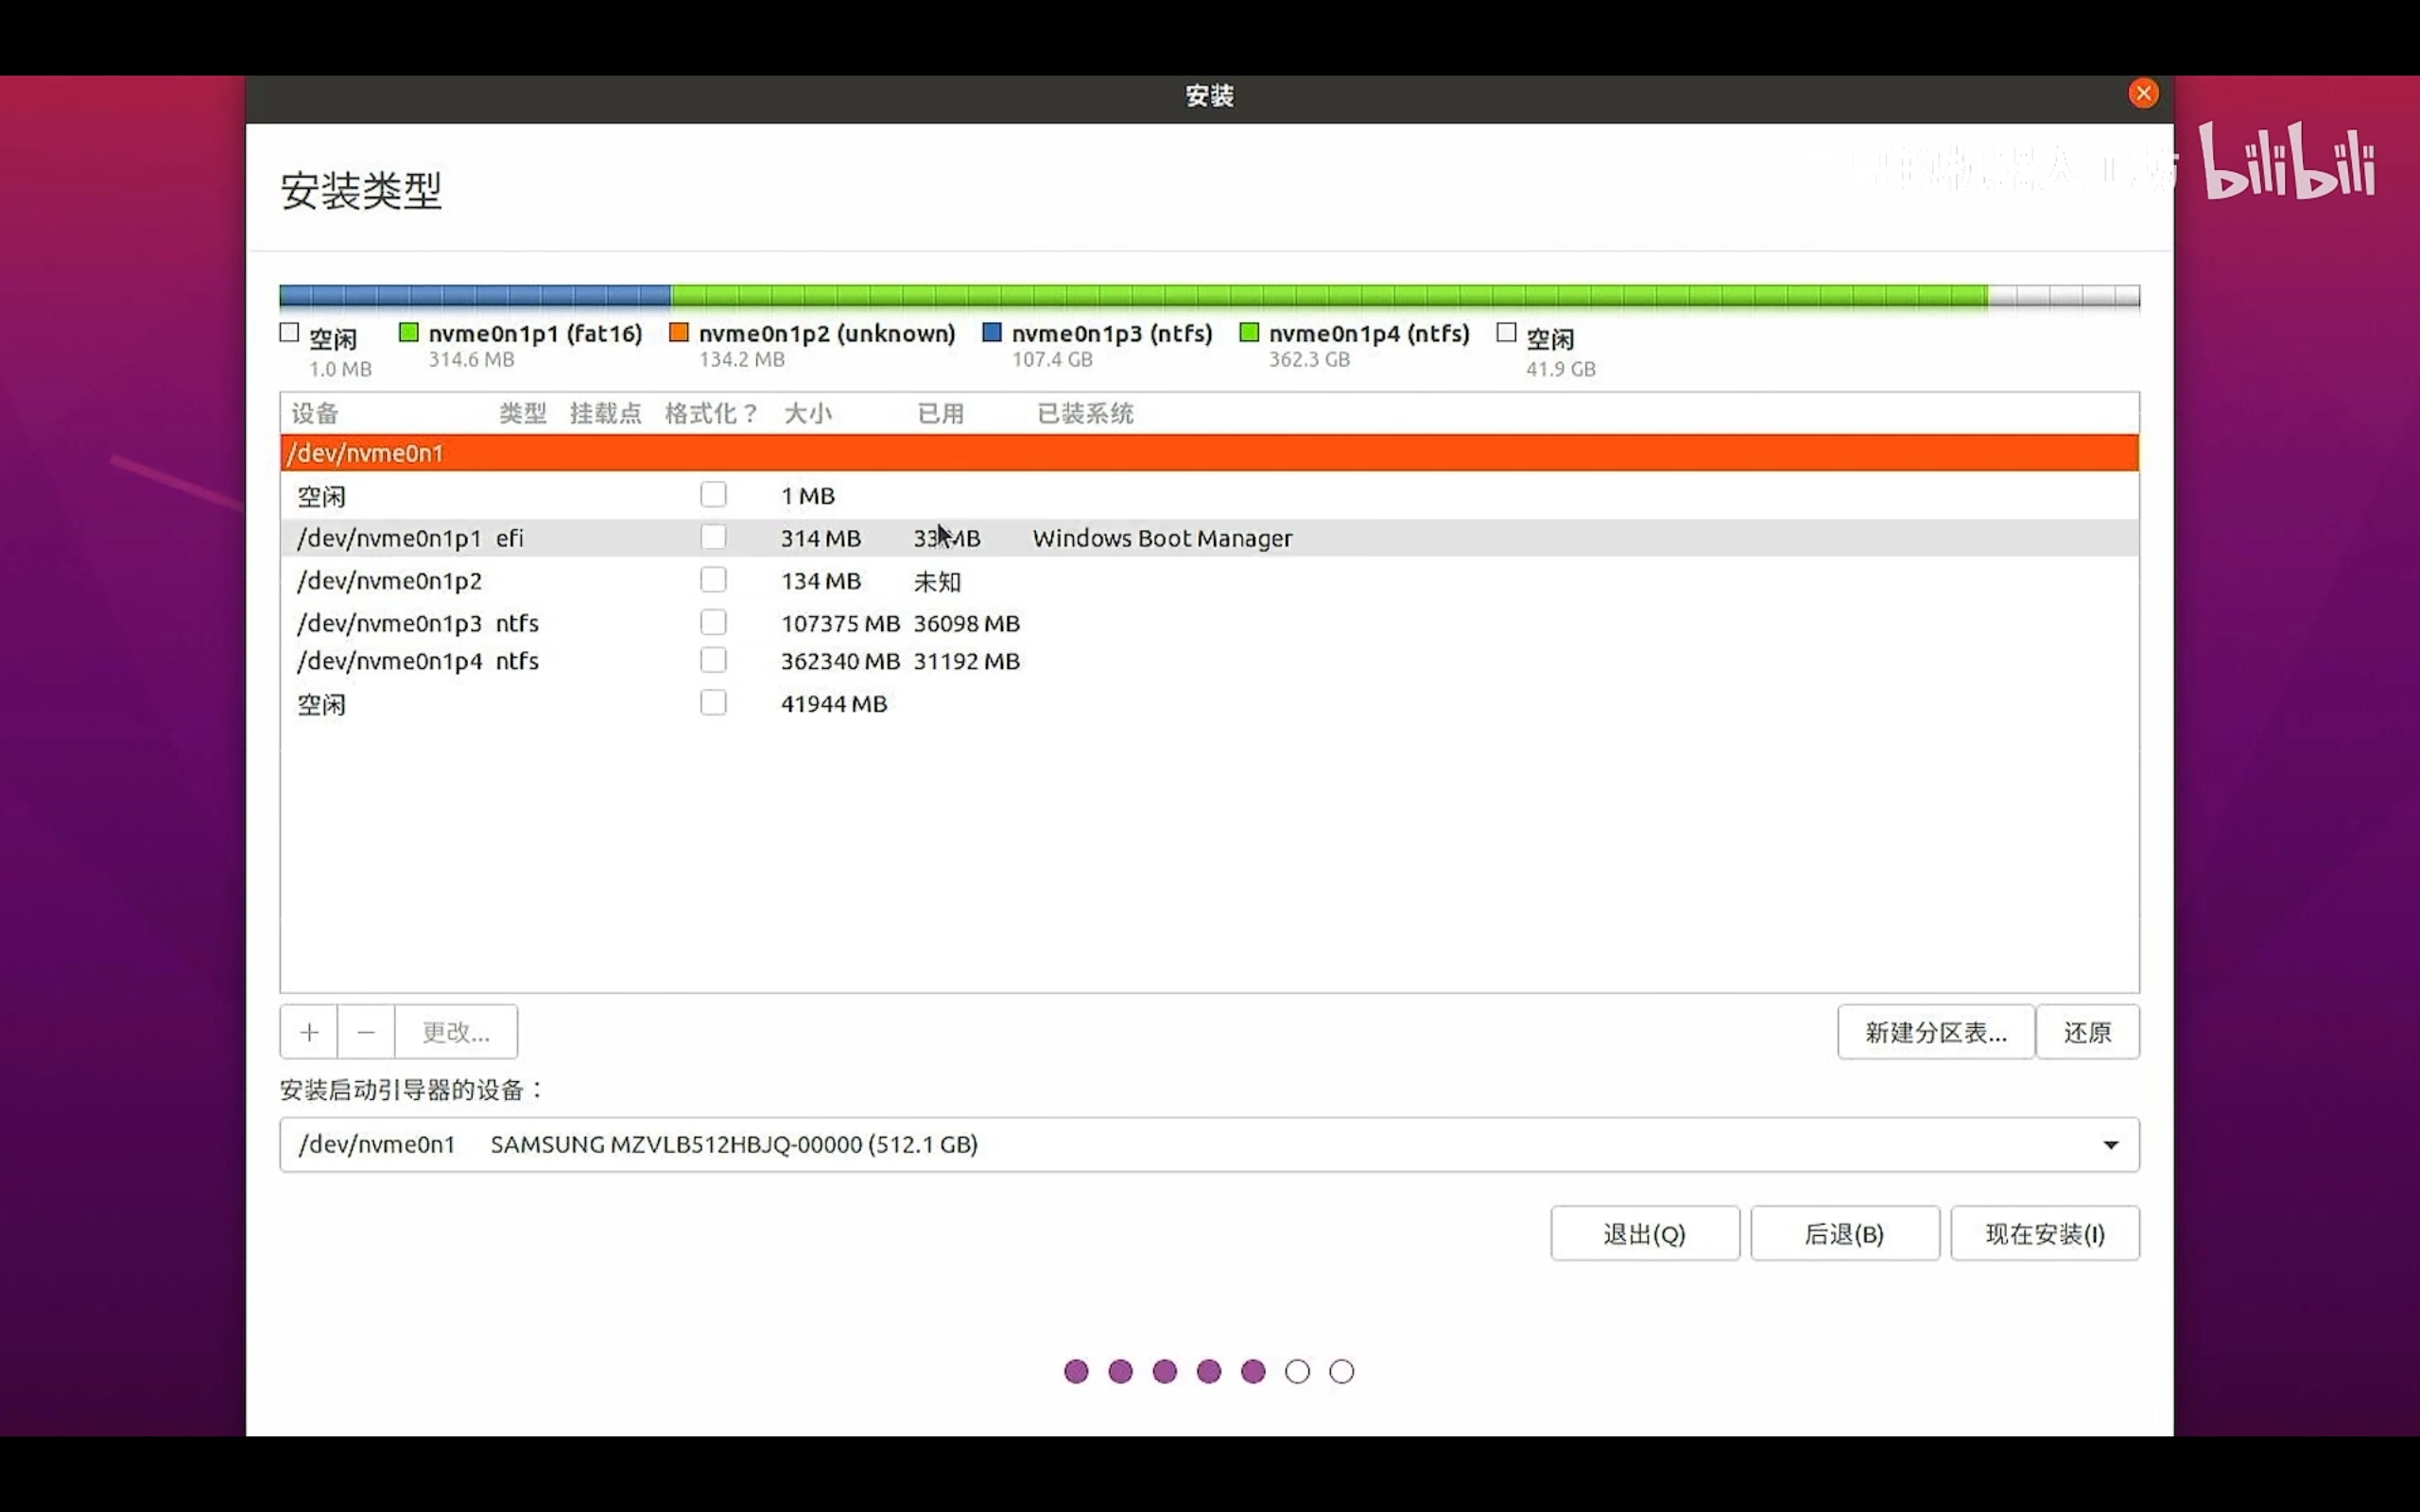Select the 1 MB free space row
The width and height of the screenshot is (2420, 1512).
[x=1209, y=496]
